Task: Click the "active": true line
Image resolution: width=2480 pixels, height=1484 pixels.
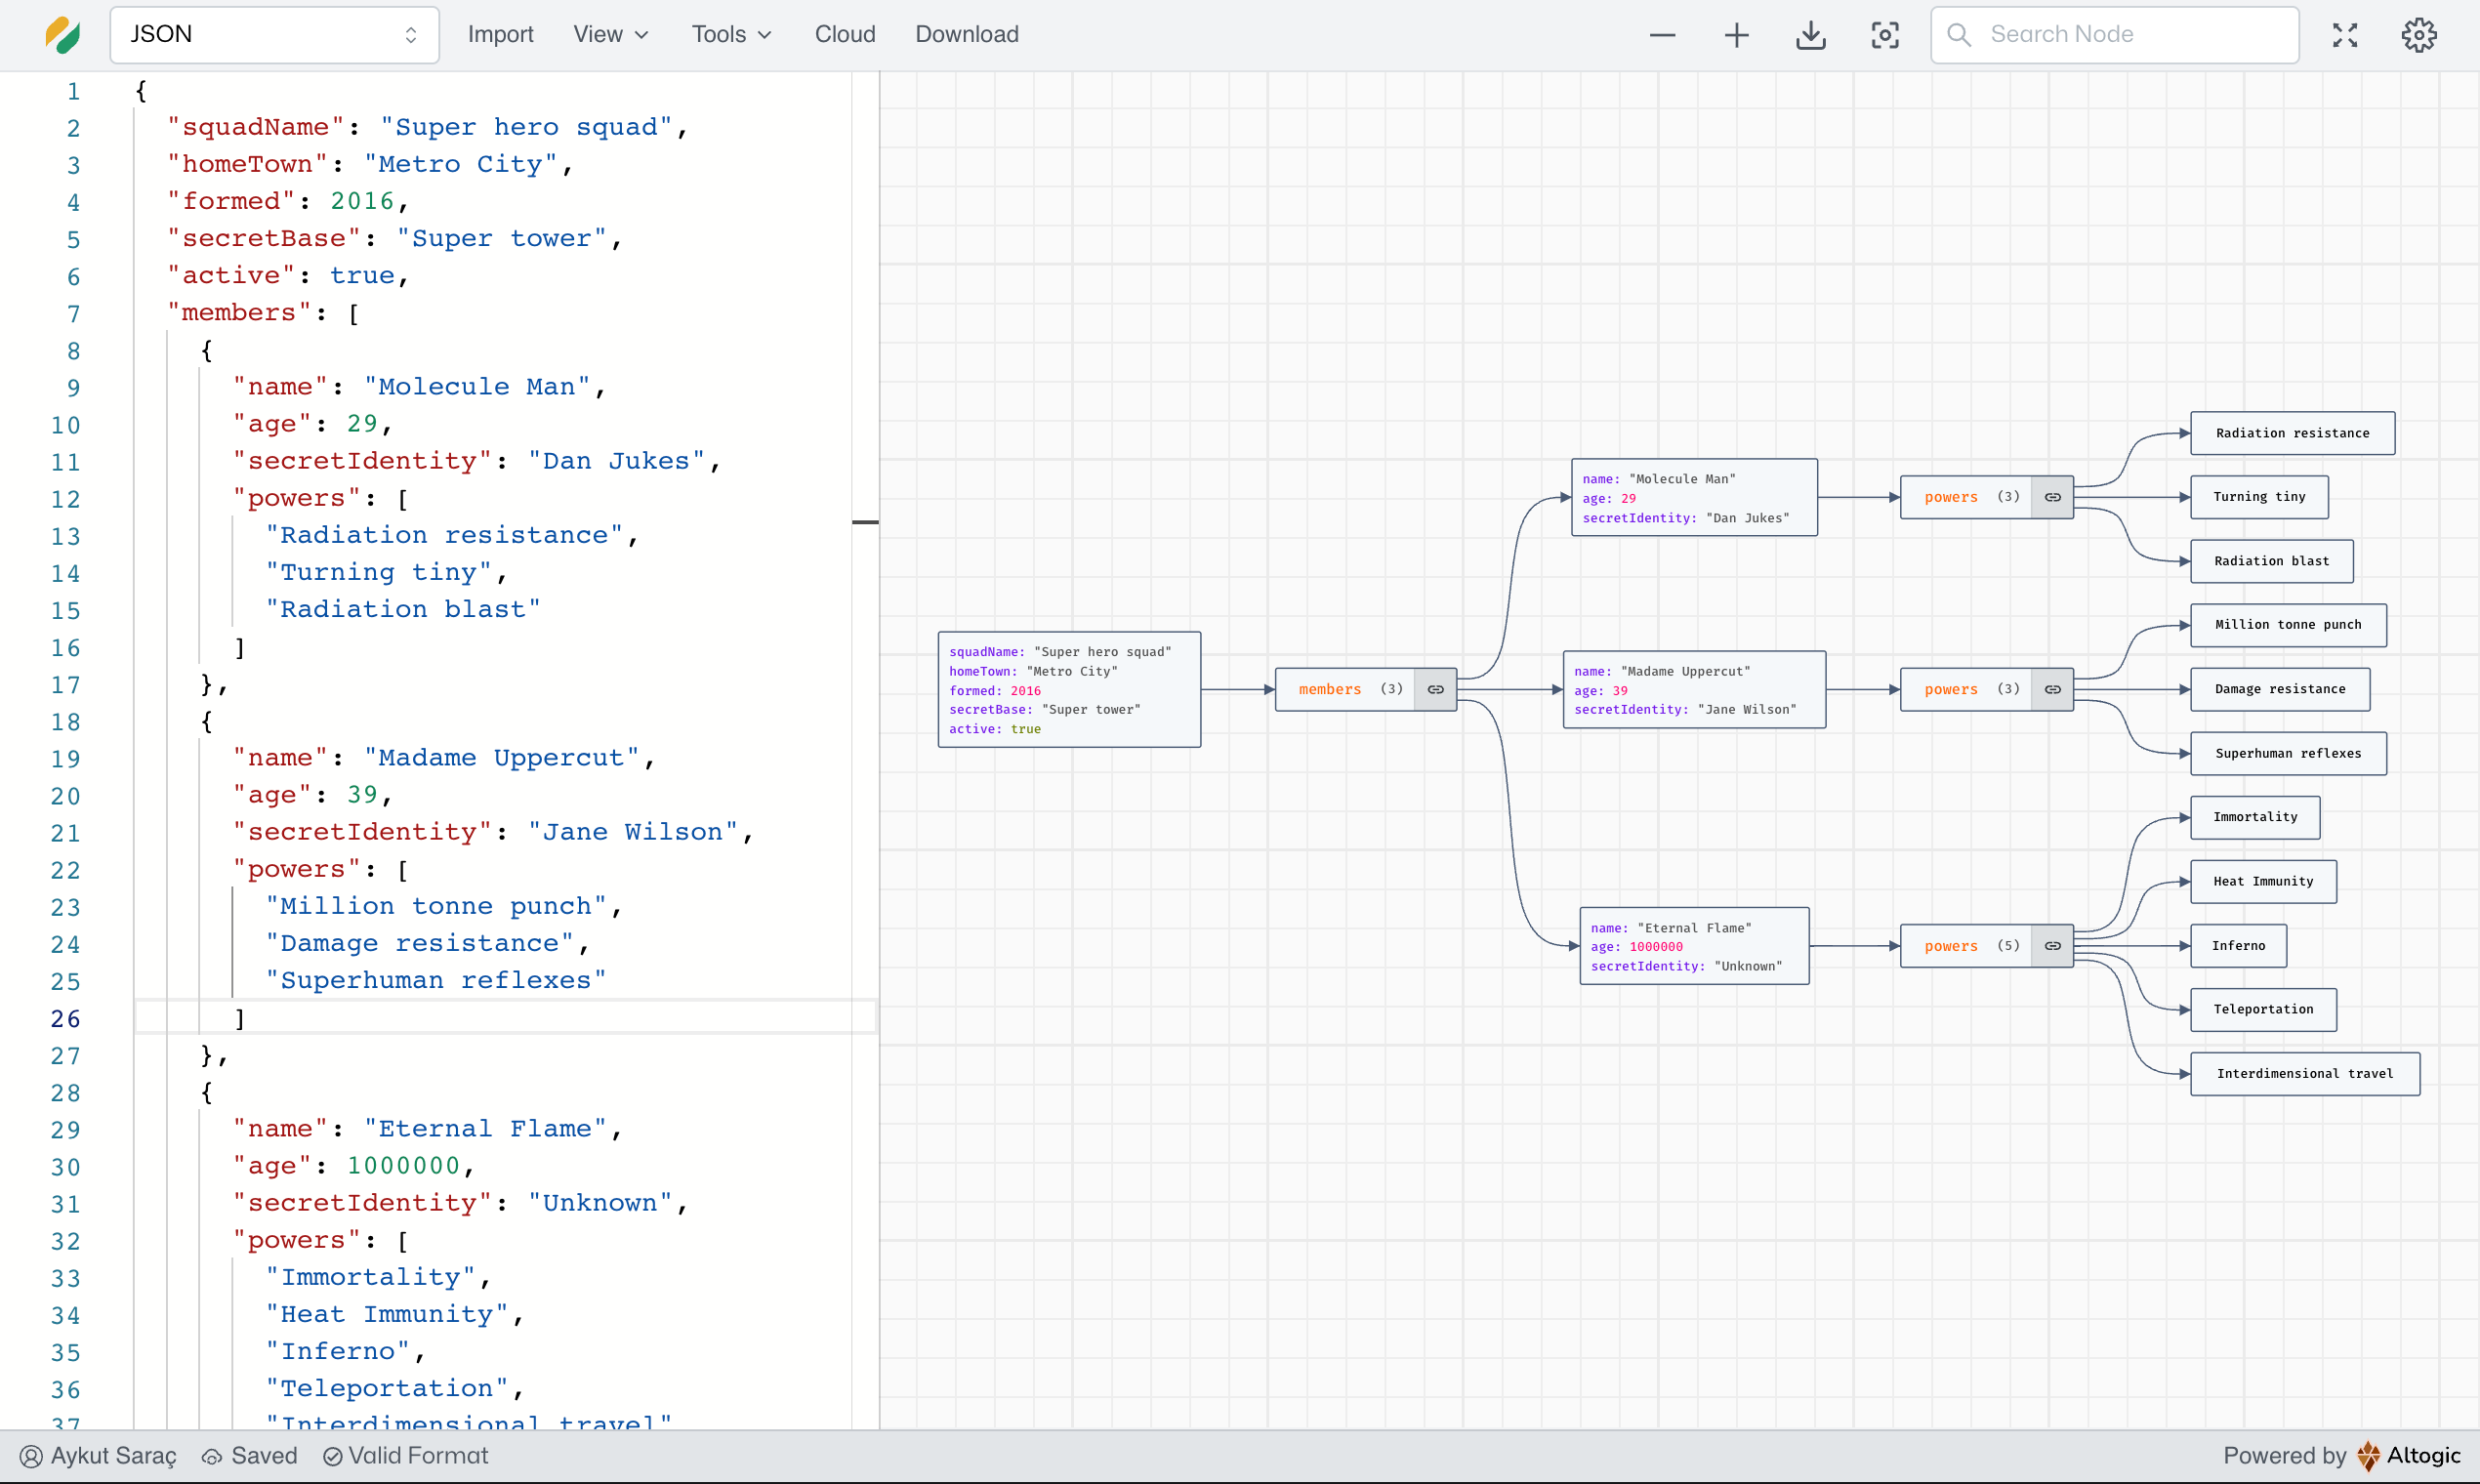Action: [288, 275]
